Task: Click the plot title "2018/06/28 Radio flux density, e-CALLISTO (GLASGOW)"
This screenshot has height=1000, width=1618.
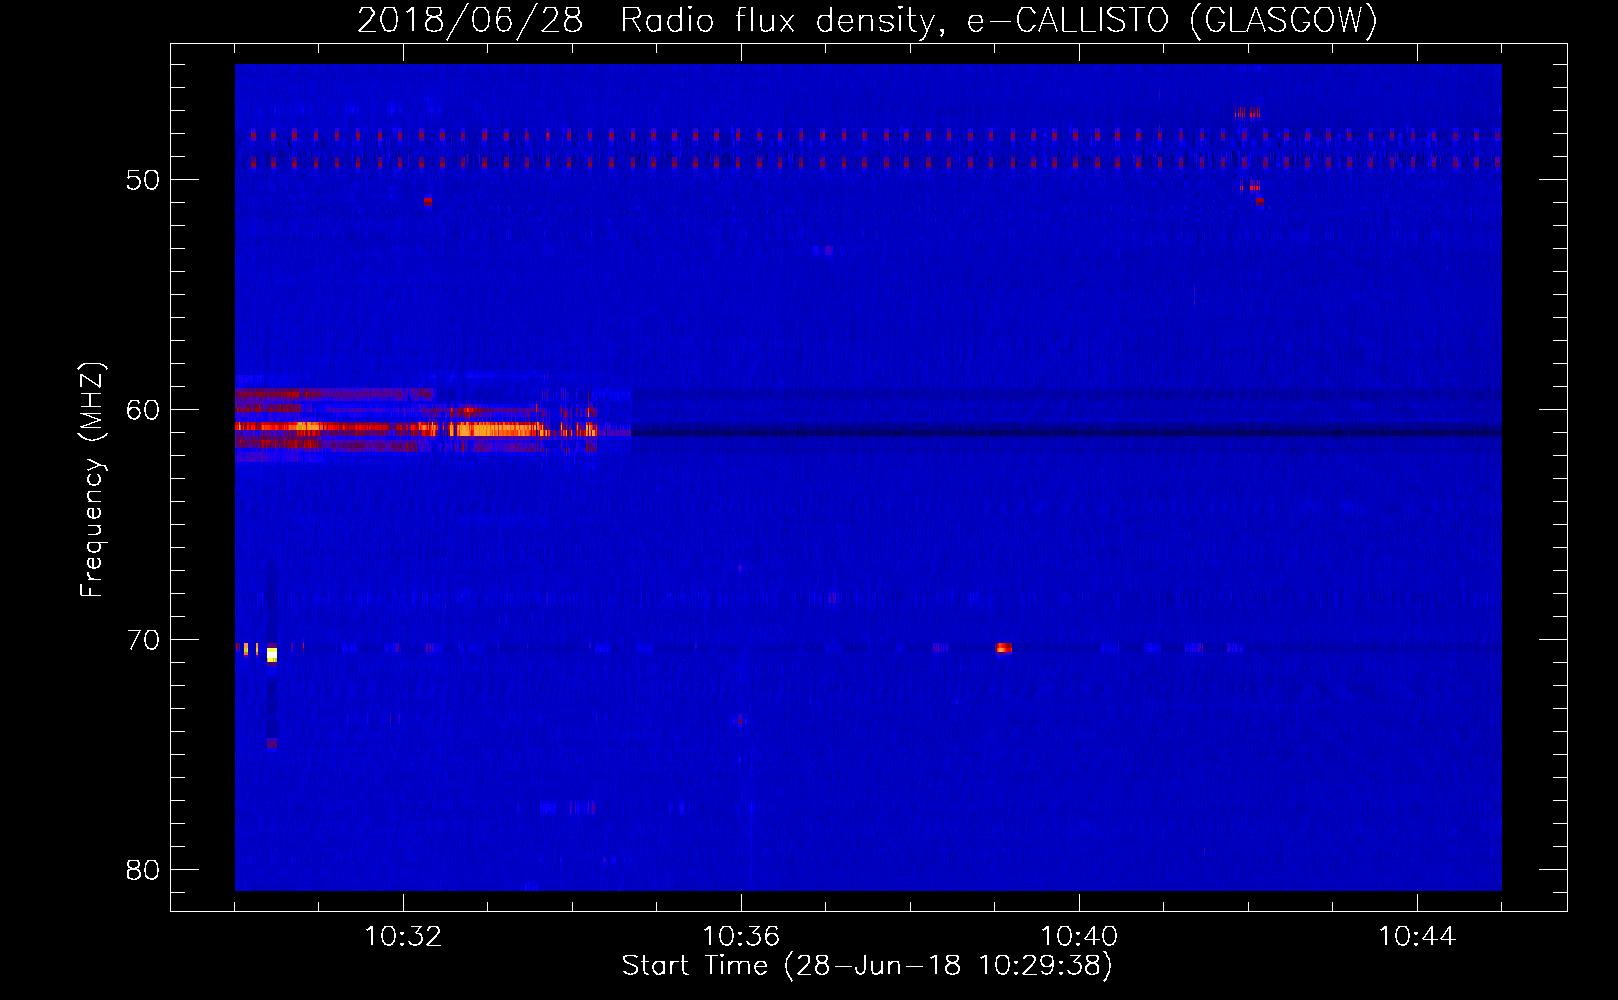Action: point(867,20)
